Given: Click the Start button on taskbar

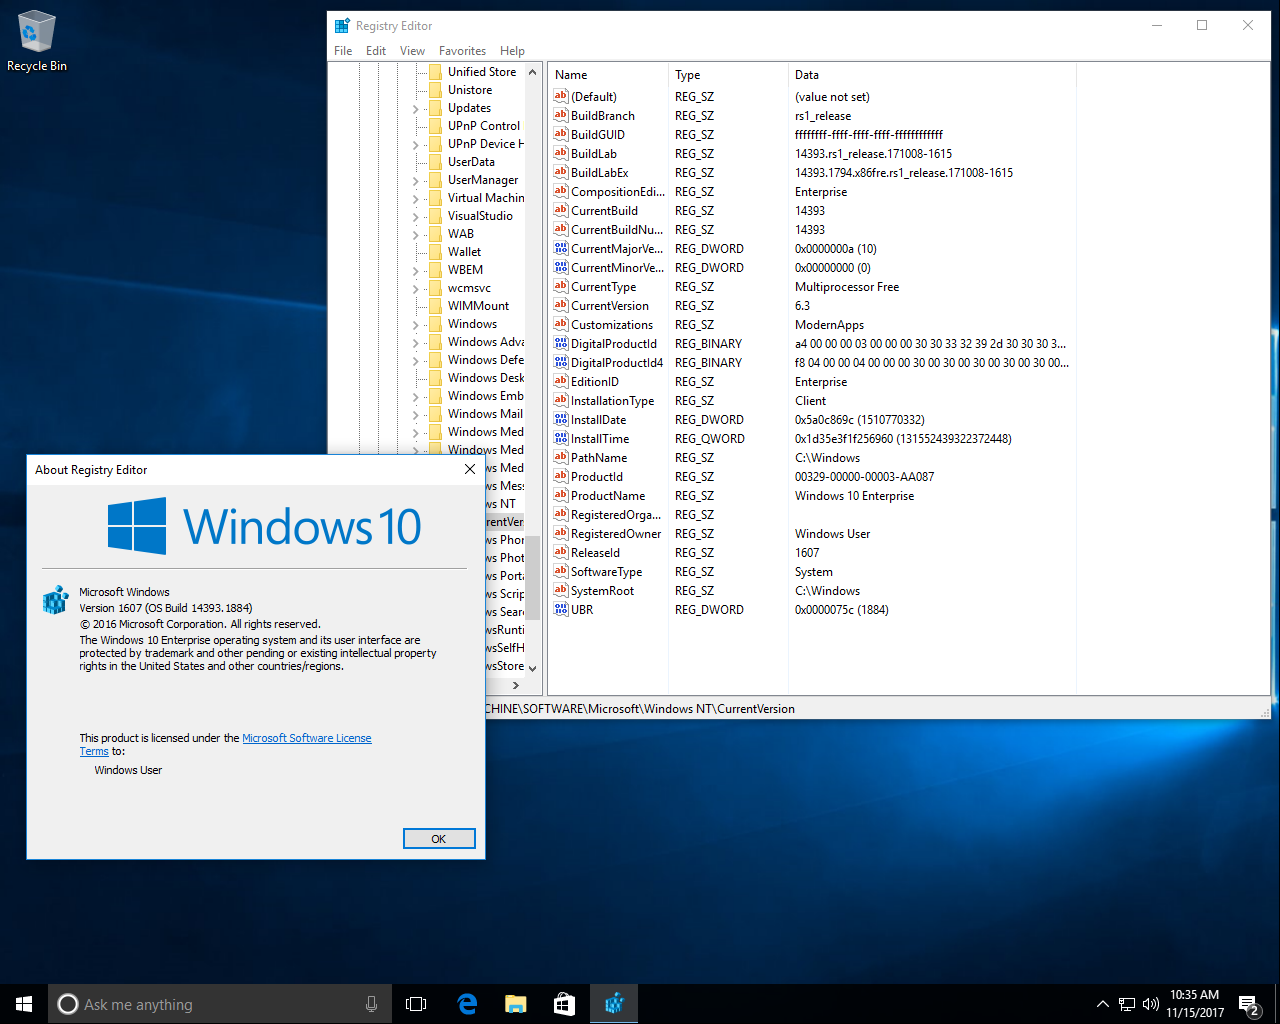Looking at the screenshot, I should [x=24, y=1004].
